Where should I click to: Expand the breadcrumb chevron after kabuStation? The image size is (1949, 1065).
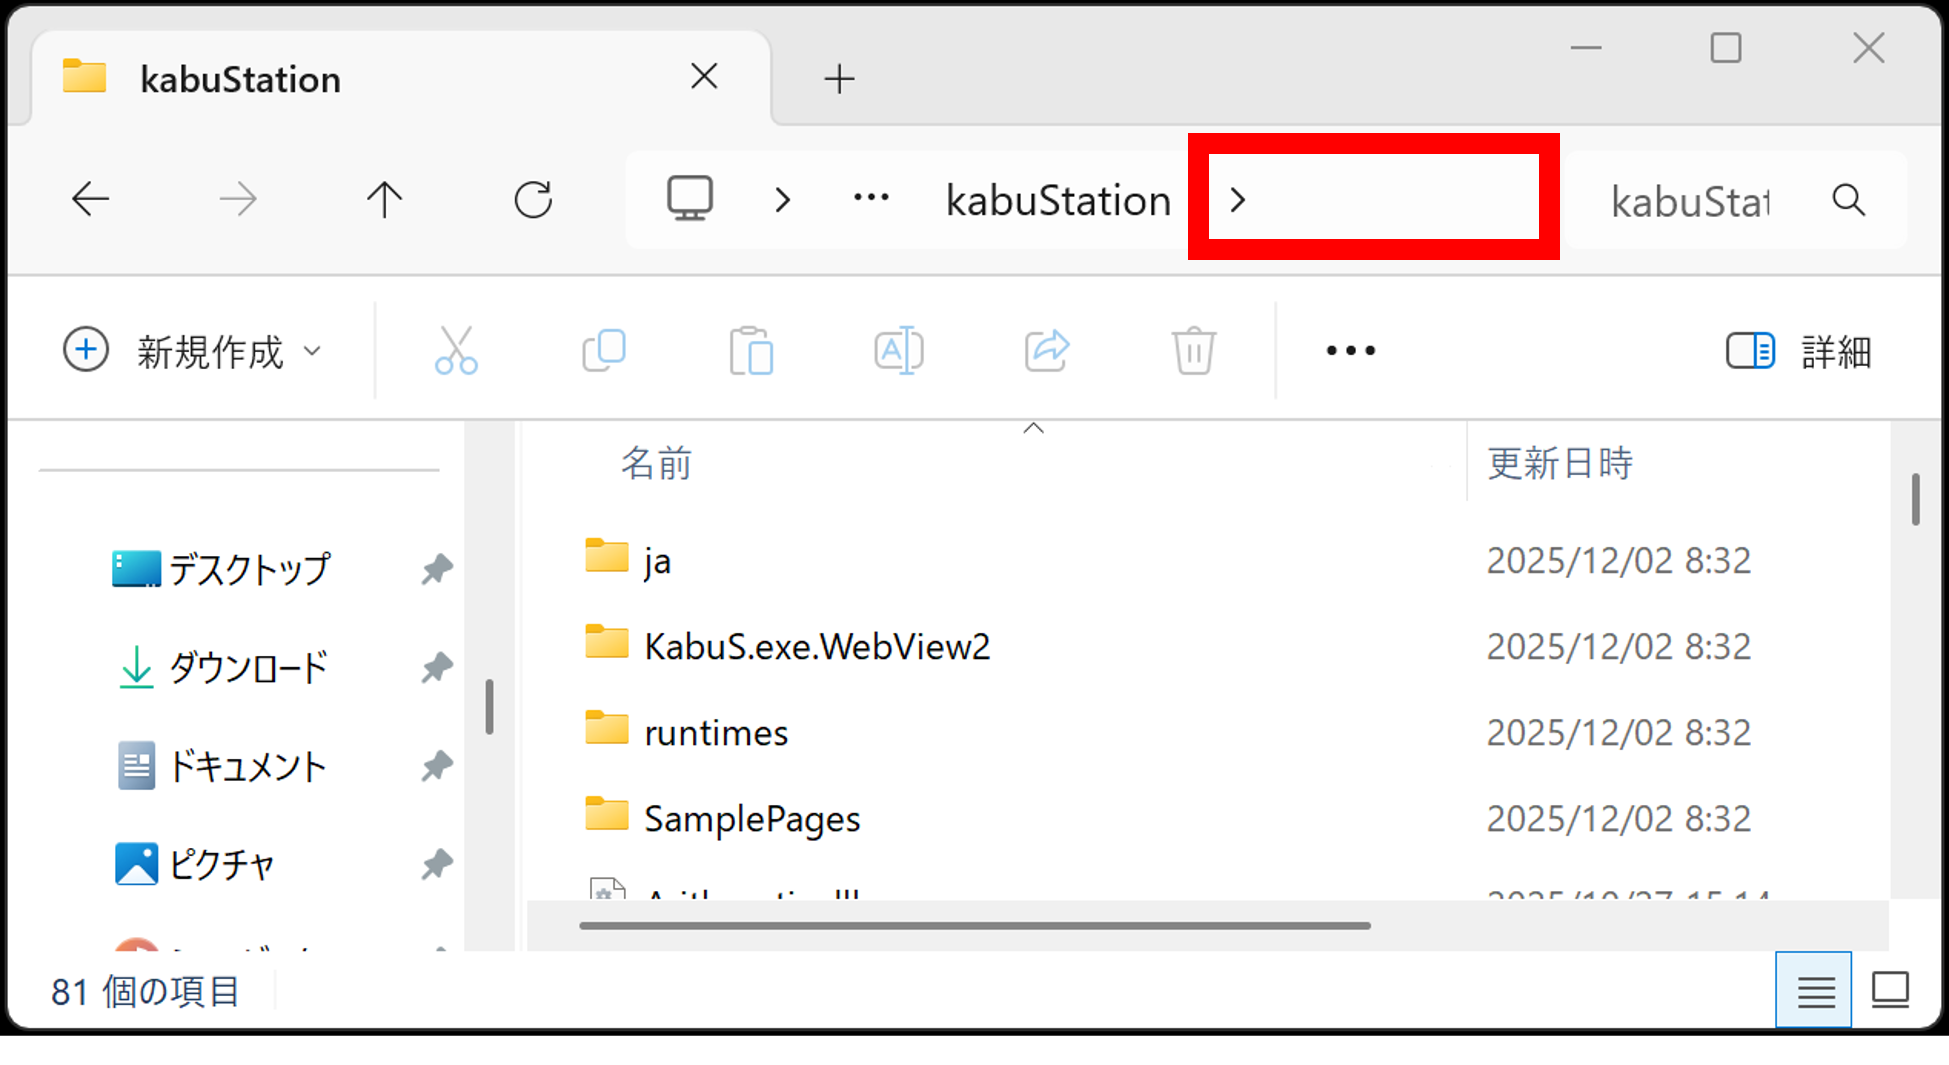pyautogui.click(x=1237, y=199)
